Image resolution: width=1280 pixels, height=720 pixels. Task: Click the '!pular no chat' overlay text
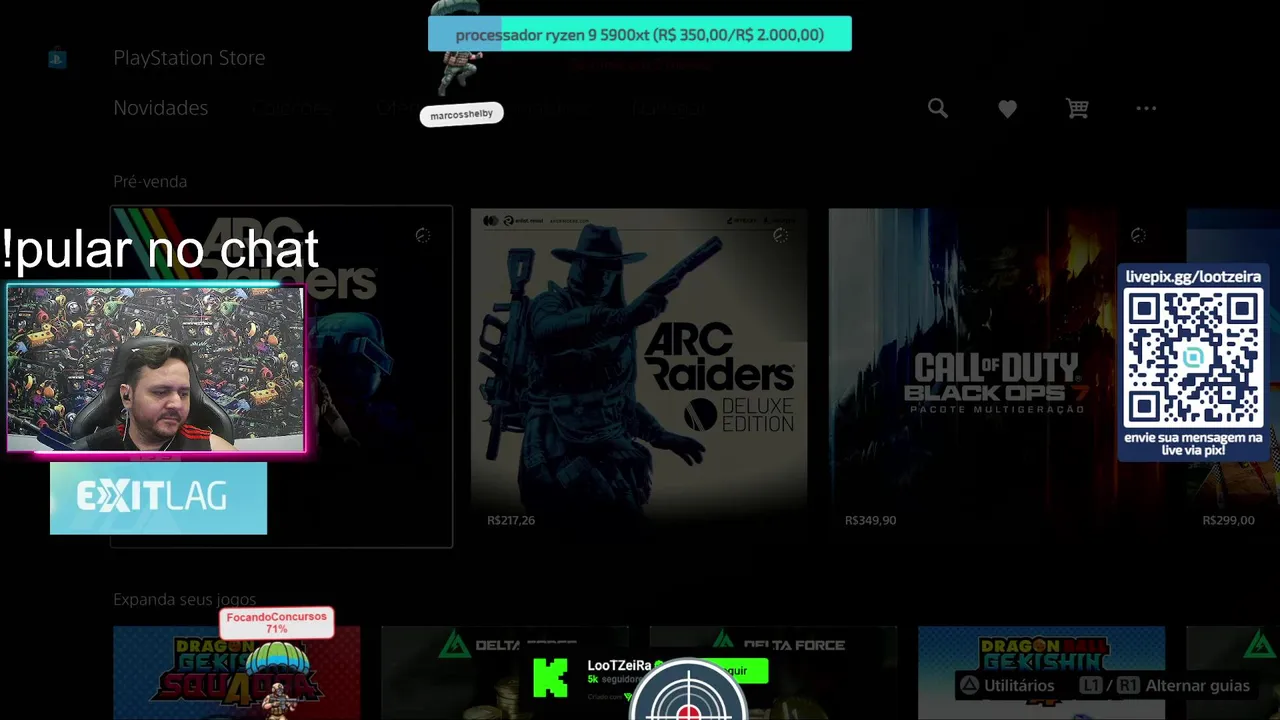click(160, 249)
